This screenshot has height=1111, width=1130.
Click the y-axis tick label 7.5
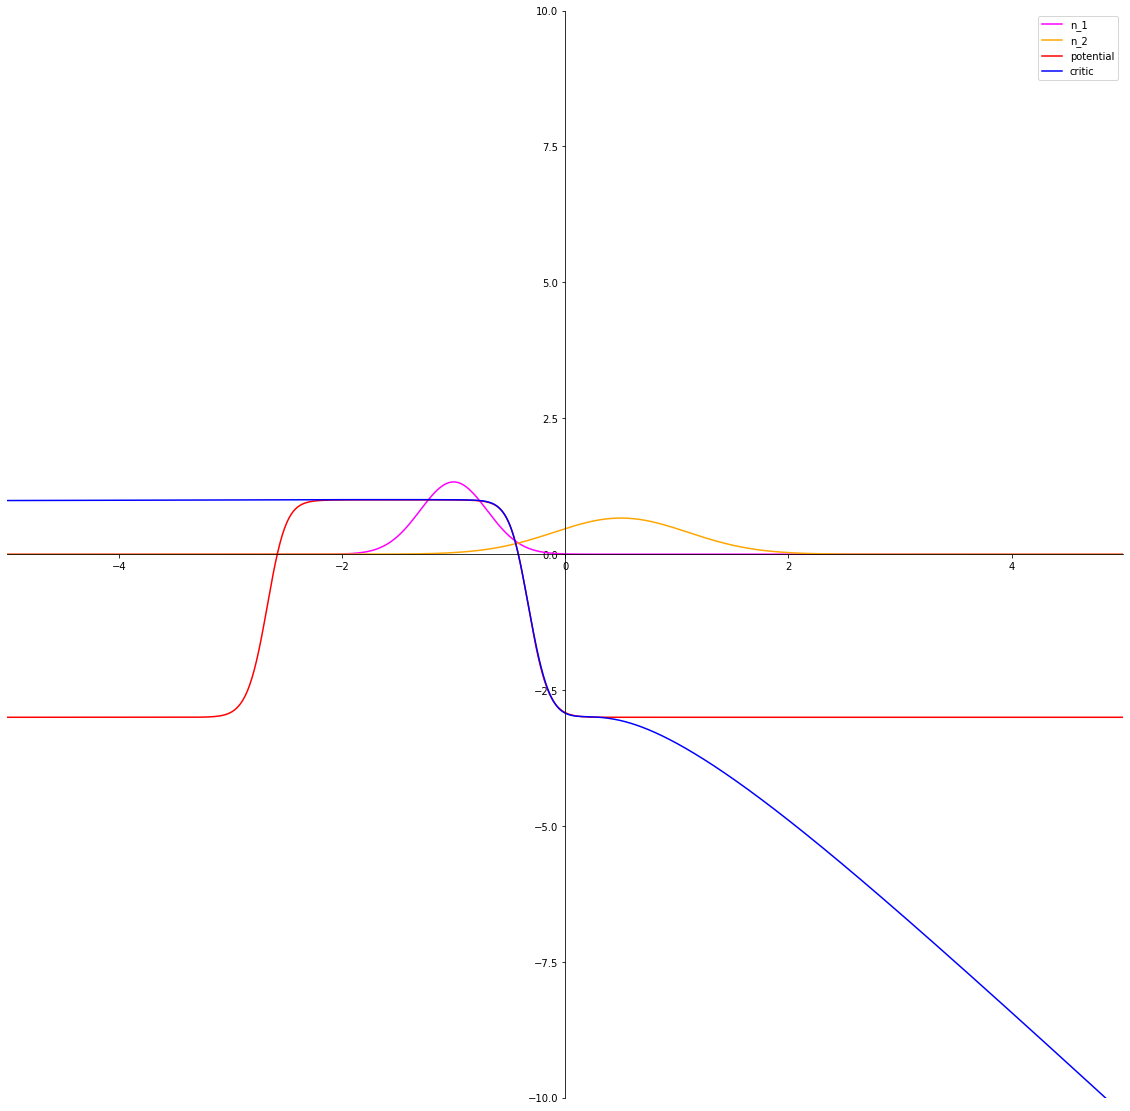[550, 146]
